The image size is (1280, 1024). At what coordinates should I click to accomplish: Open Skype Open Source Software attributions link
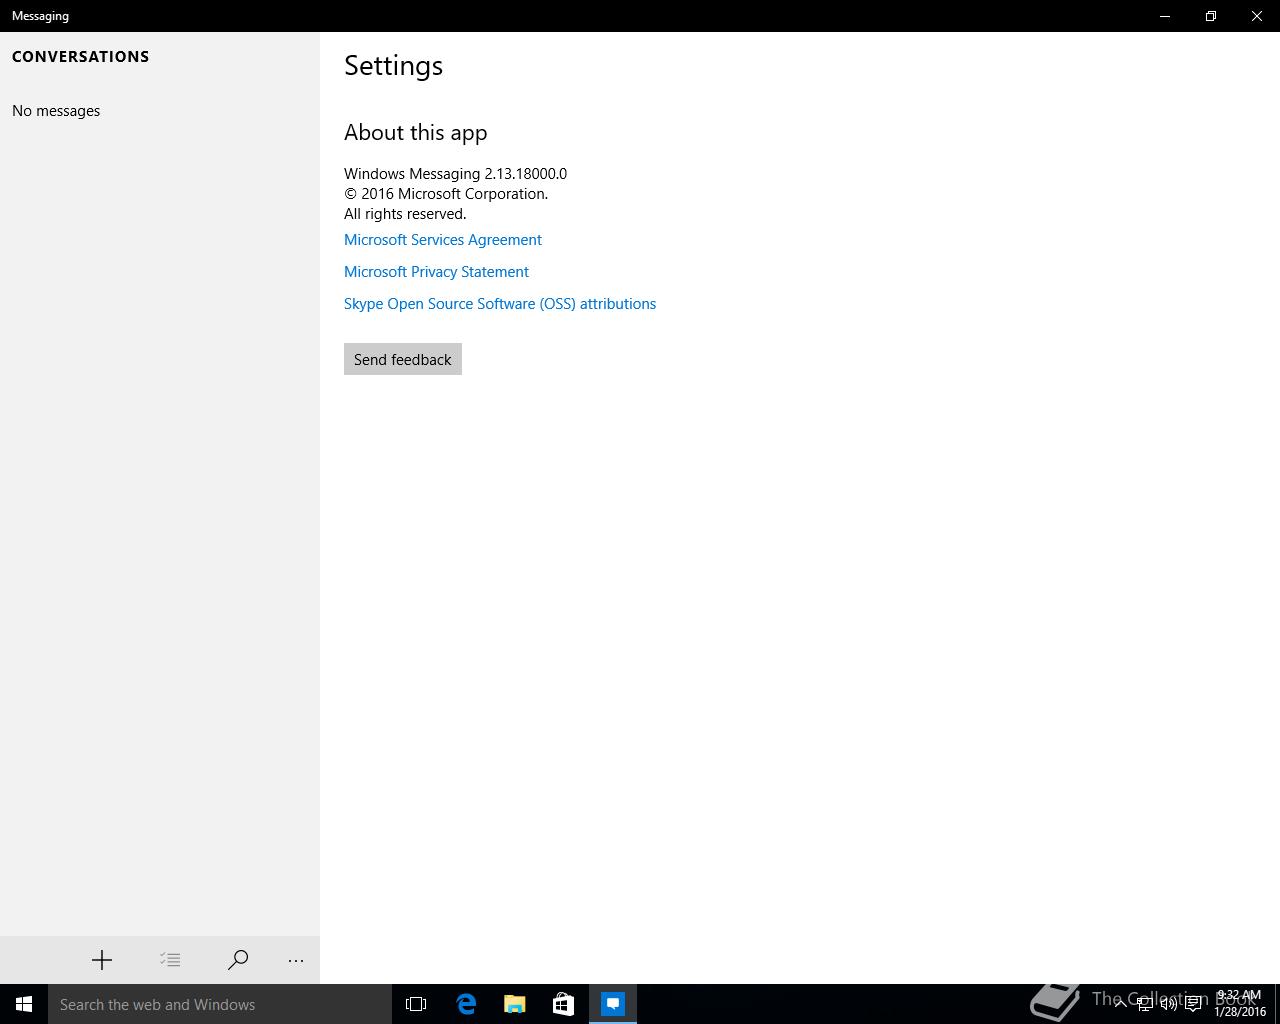point(500,304)
